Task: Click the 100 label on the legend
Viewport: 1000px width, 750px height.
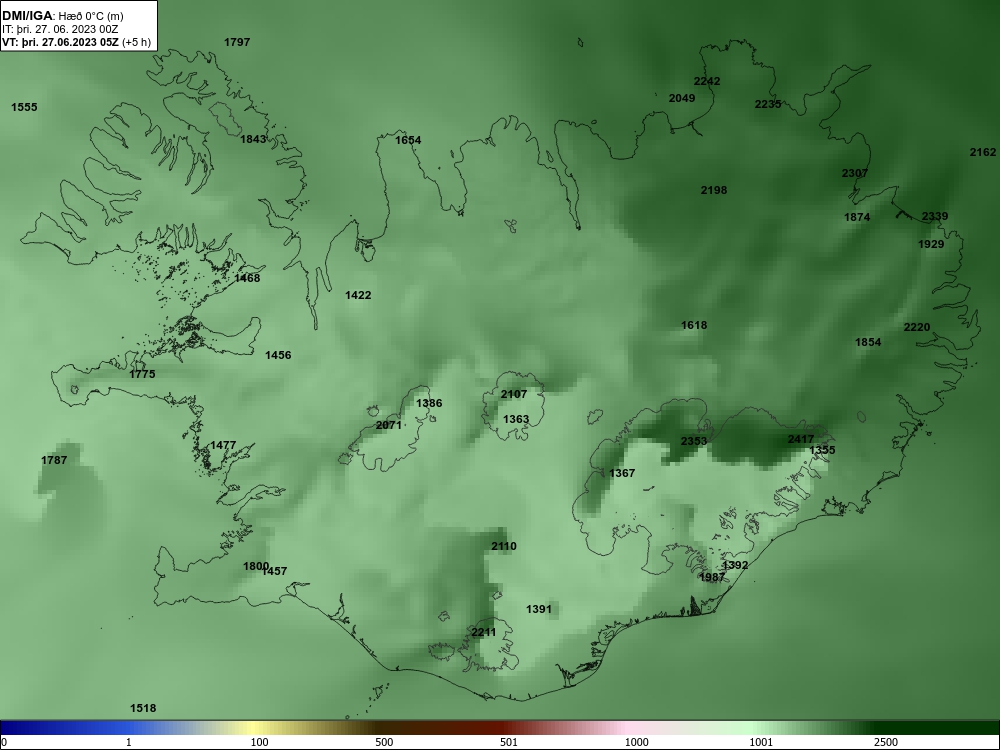Action: (259, 742)
